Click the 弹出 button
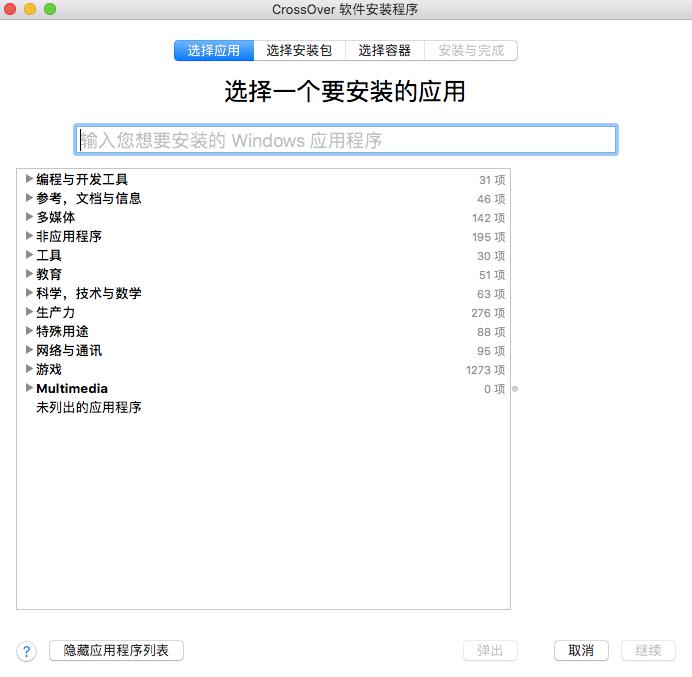The height and width of the screenshot is (677, 692). pyautogui.click(x=490, y=651)
